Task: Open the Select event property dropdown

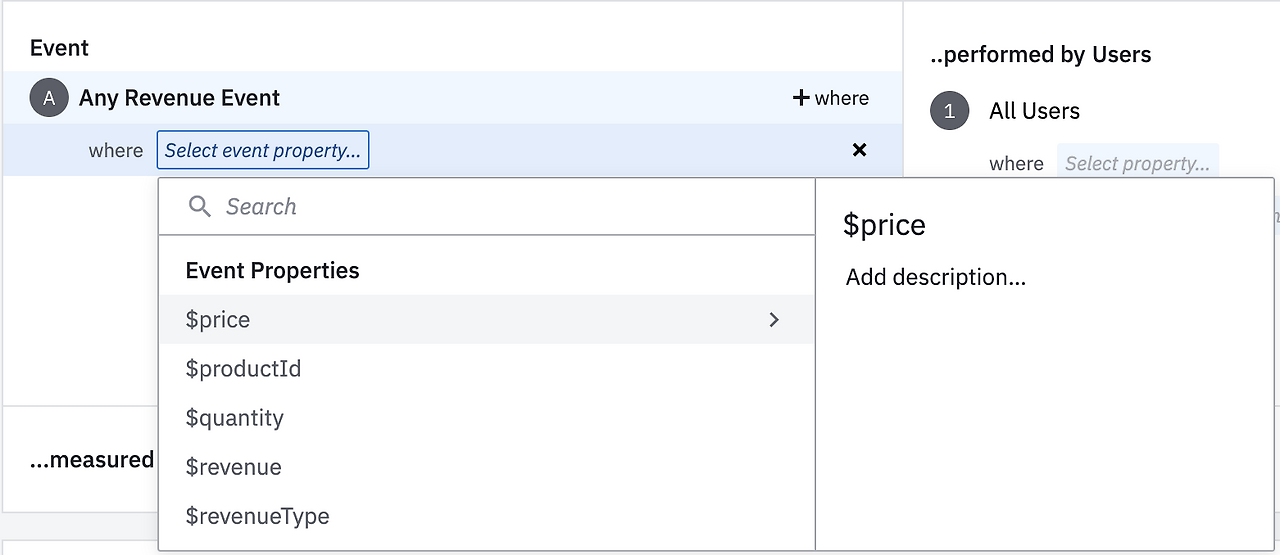Action: click(x=262, y=150)
